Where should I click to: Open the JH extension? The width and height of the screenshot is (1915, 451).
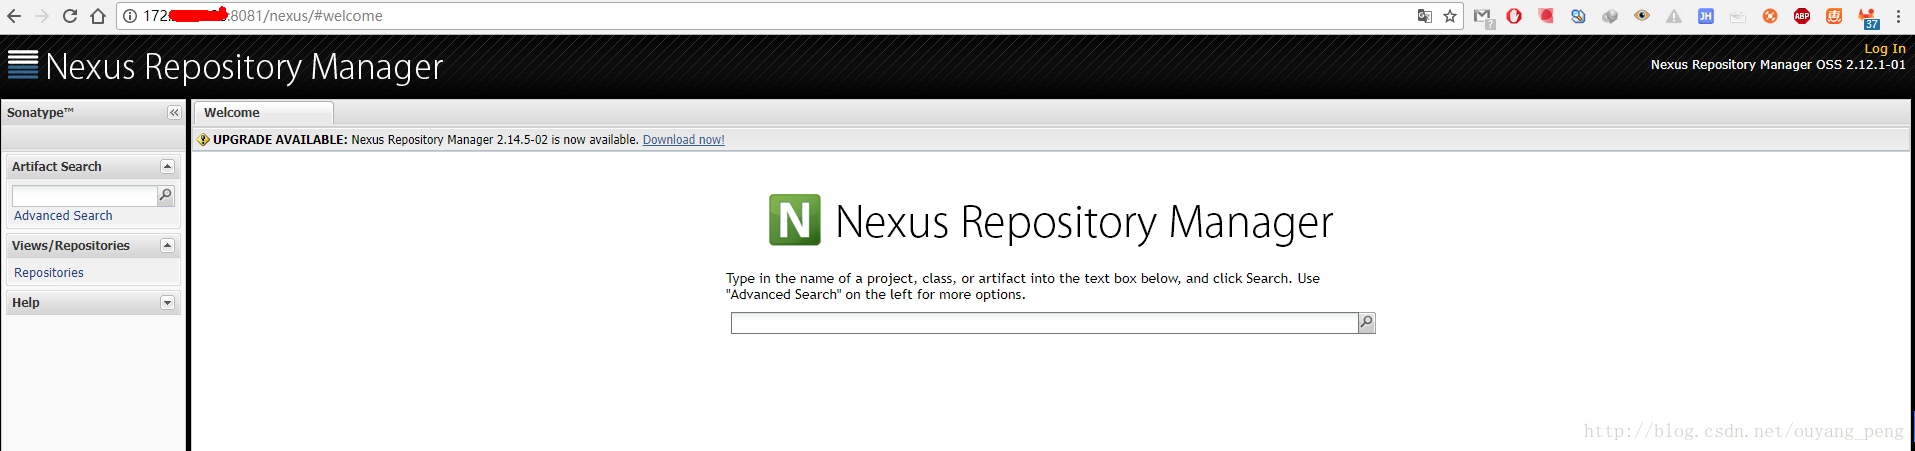(1706, 16)
